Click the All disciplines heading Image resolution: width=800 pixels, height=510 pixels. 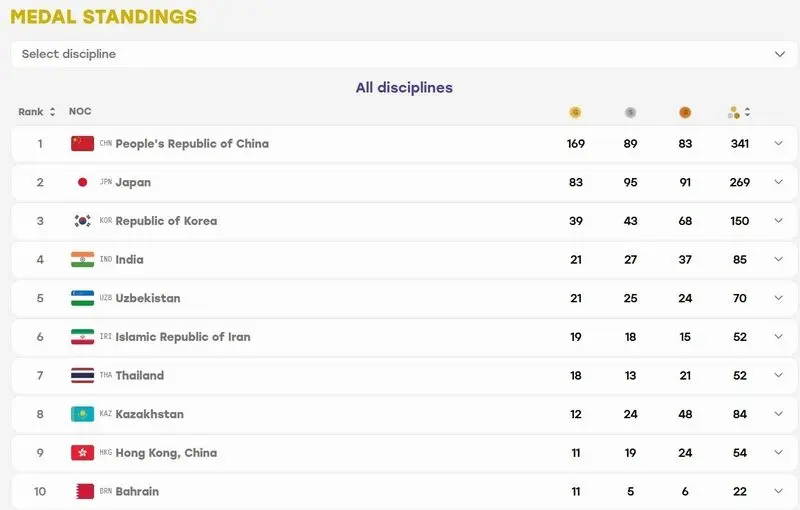pos(404,88)
